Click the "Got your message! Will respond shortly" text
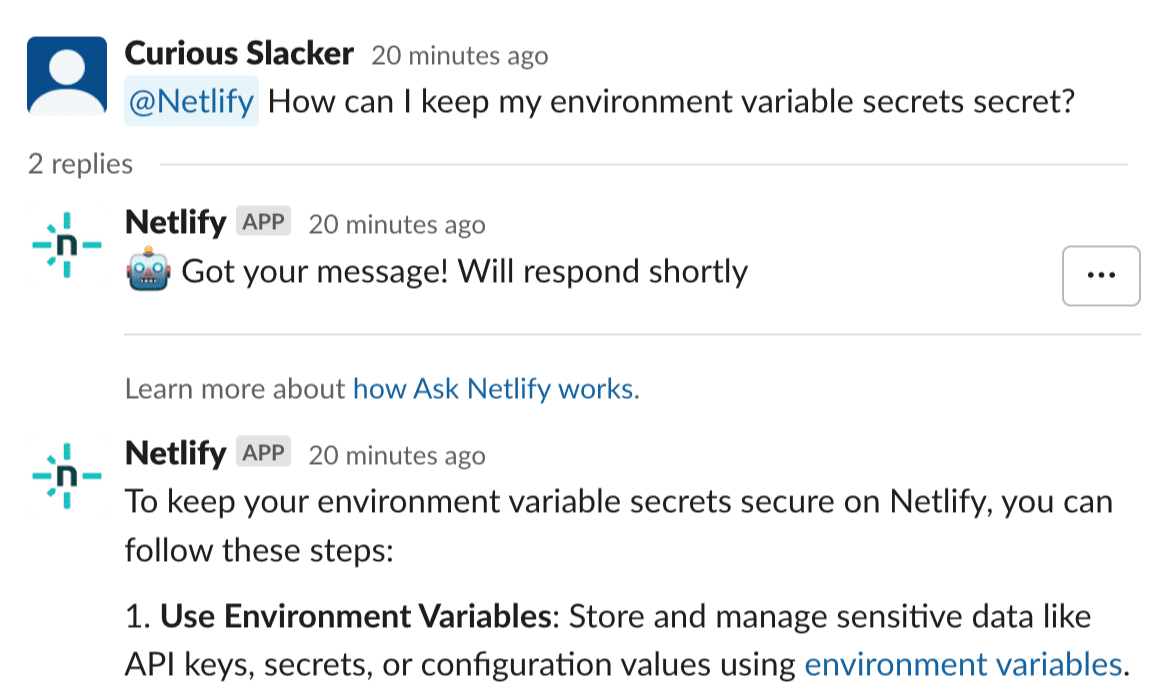The width and height of the screenshot is (1166, 694). pos(464,272)
